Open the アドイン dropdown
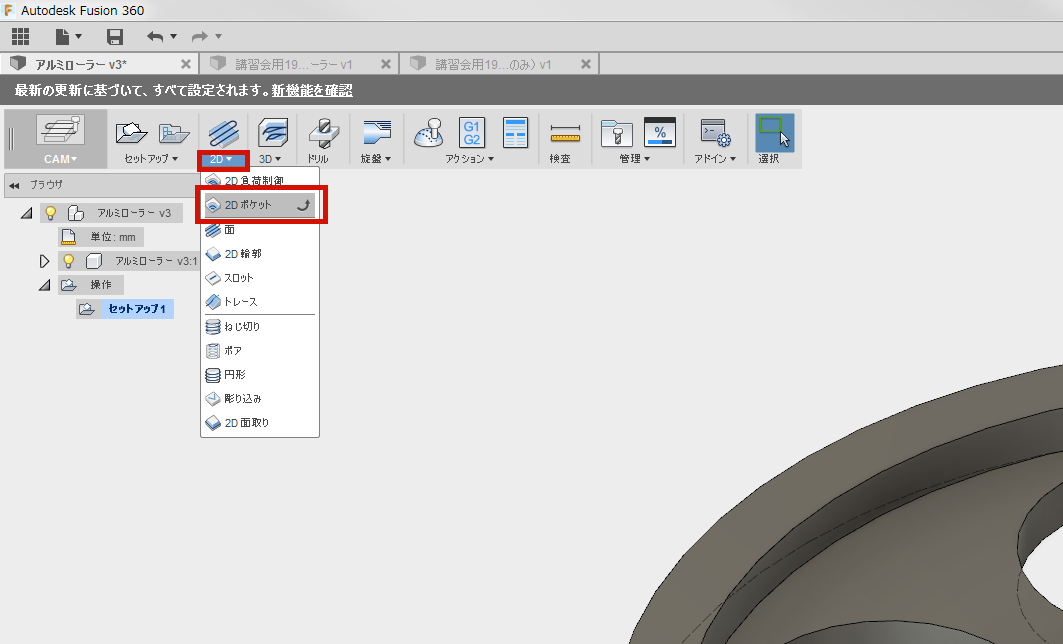1063x644 pixels. pyautogui.click(x=715, y=159)
